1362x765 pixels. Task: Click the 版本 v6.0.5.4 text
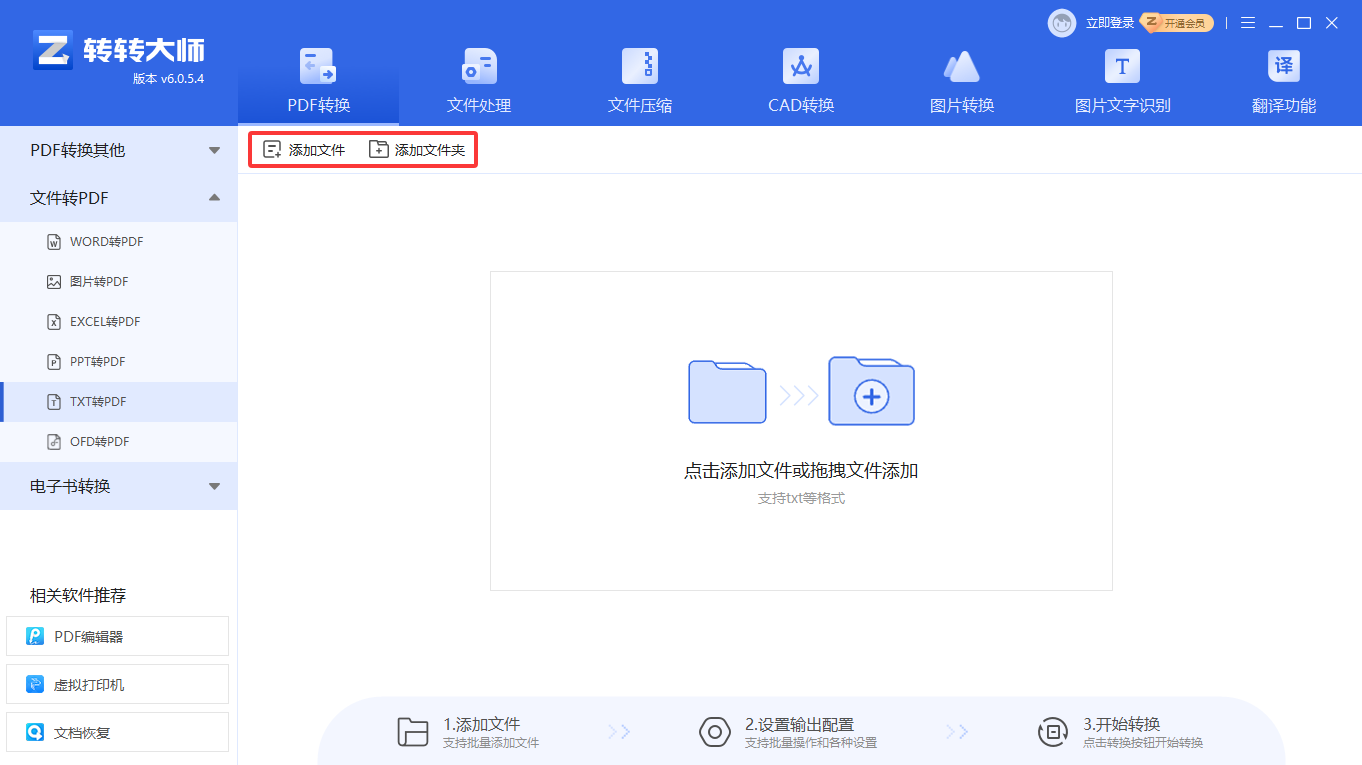[x=168, y=79]
